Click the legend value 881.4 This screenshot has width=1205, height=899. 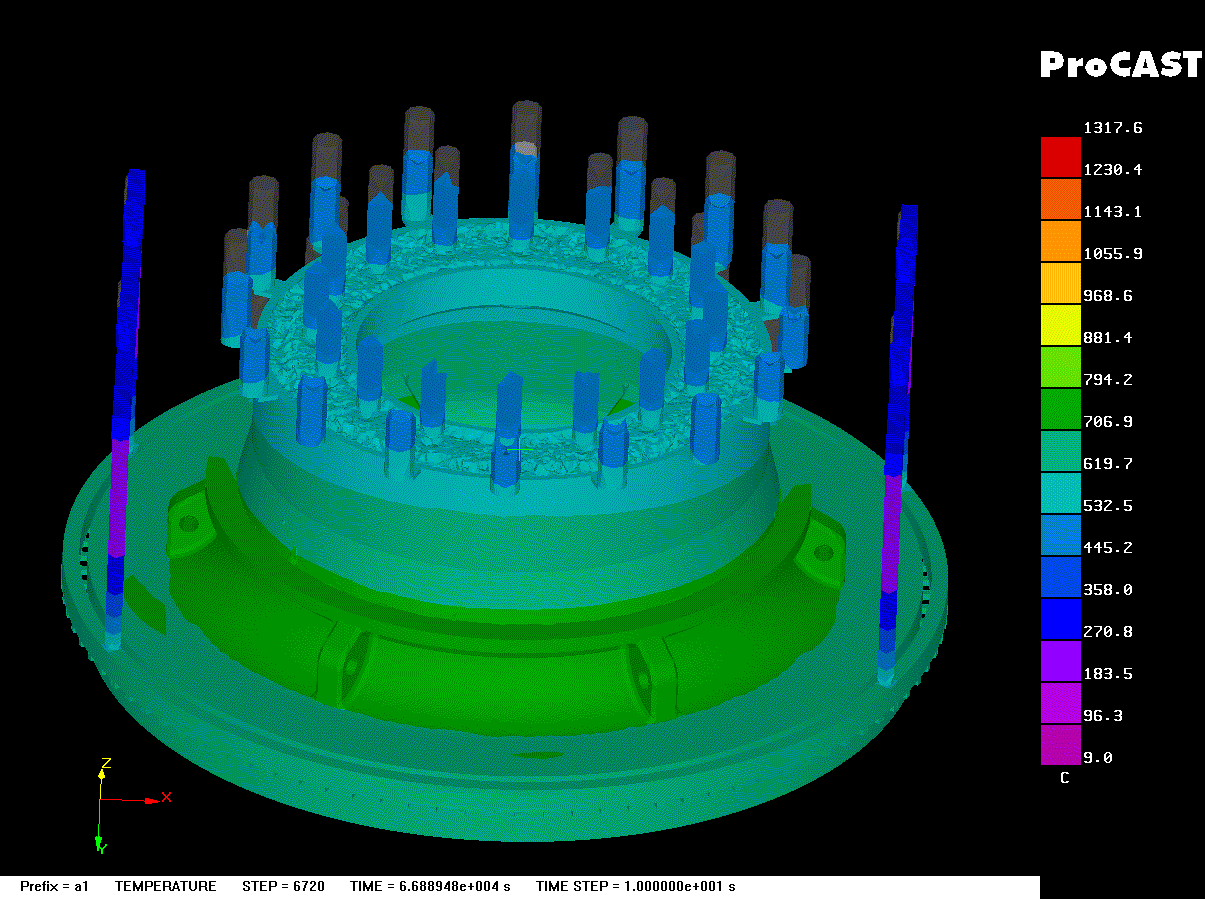pos(1108,338)
